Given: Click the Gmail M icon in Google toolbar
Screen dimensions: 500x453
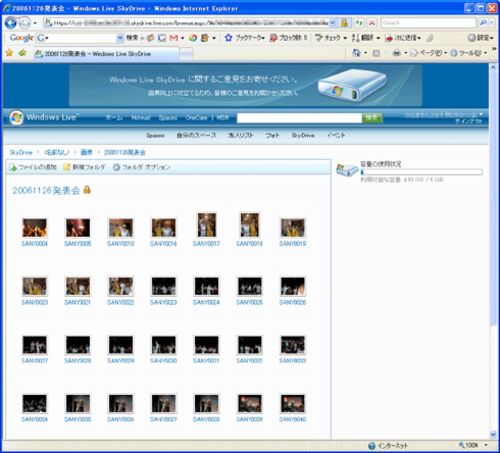Looking at the screenshot, I should coord(174,38).
